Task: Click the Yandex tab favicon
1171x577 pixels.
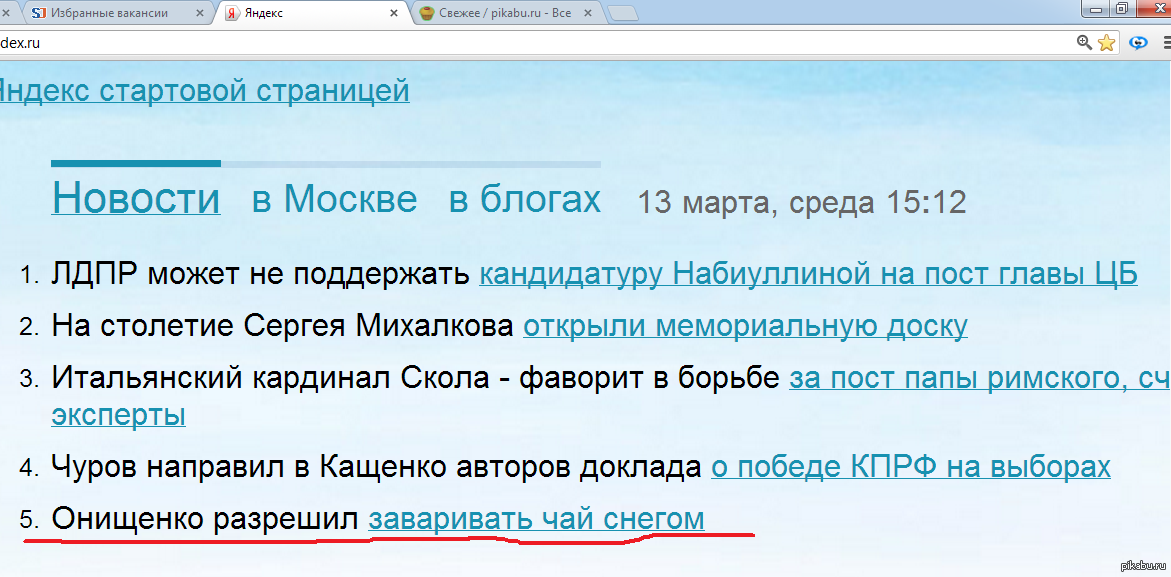Action: [232, 13]
